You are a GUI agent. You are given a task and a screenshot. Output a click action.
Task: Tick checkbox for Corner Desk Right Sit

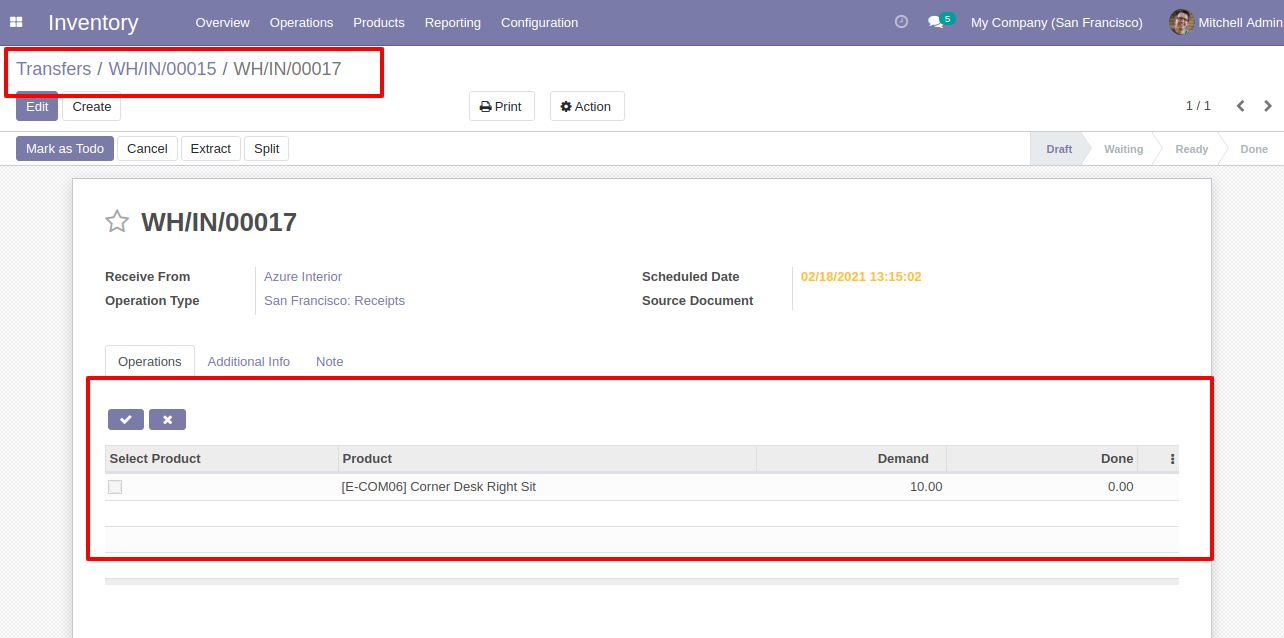click(115, 487)
